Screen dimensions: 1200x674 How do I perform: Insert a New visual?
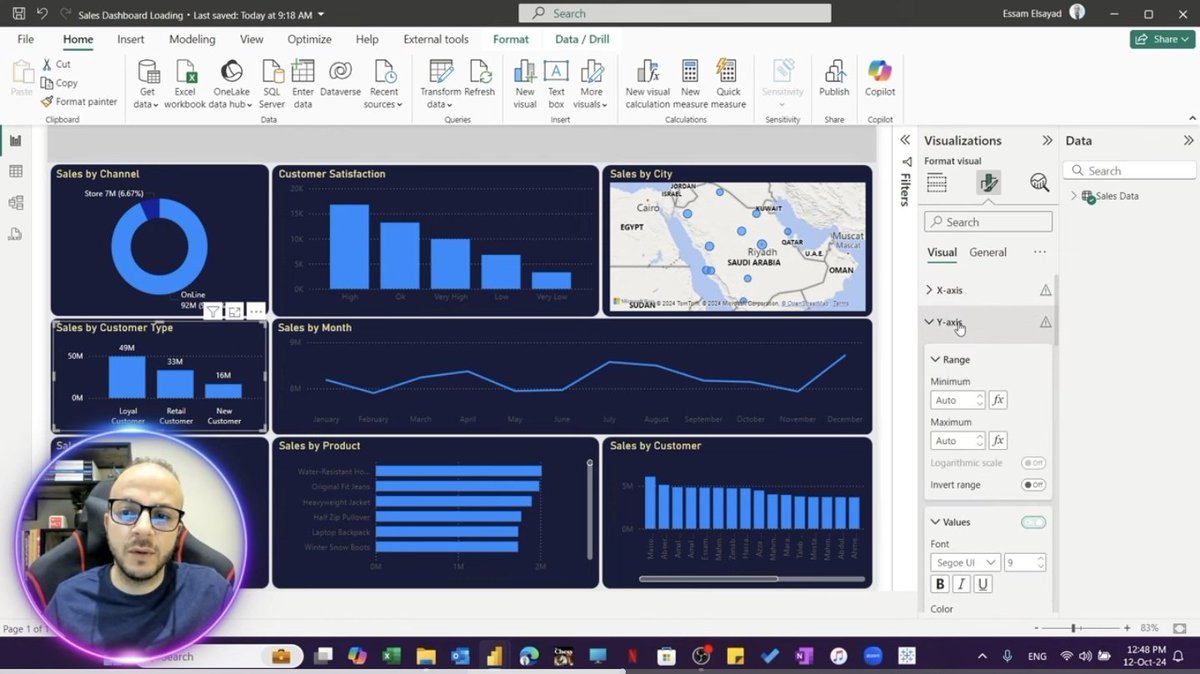click(525, 84)
